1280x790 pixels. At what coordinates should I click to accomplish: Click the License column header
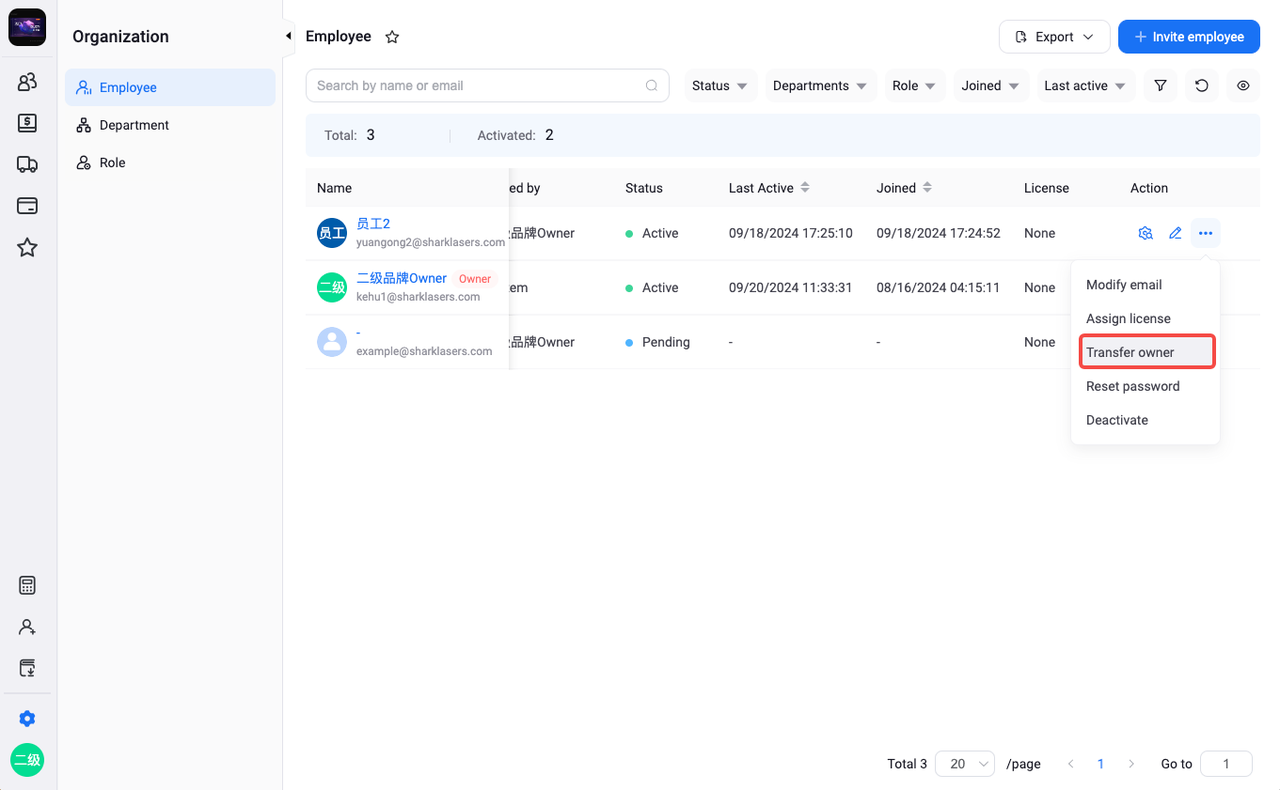tap(1046, 188)
